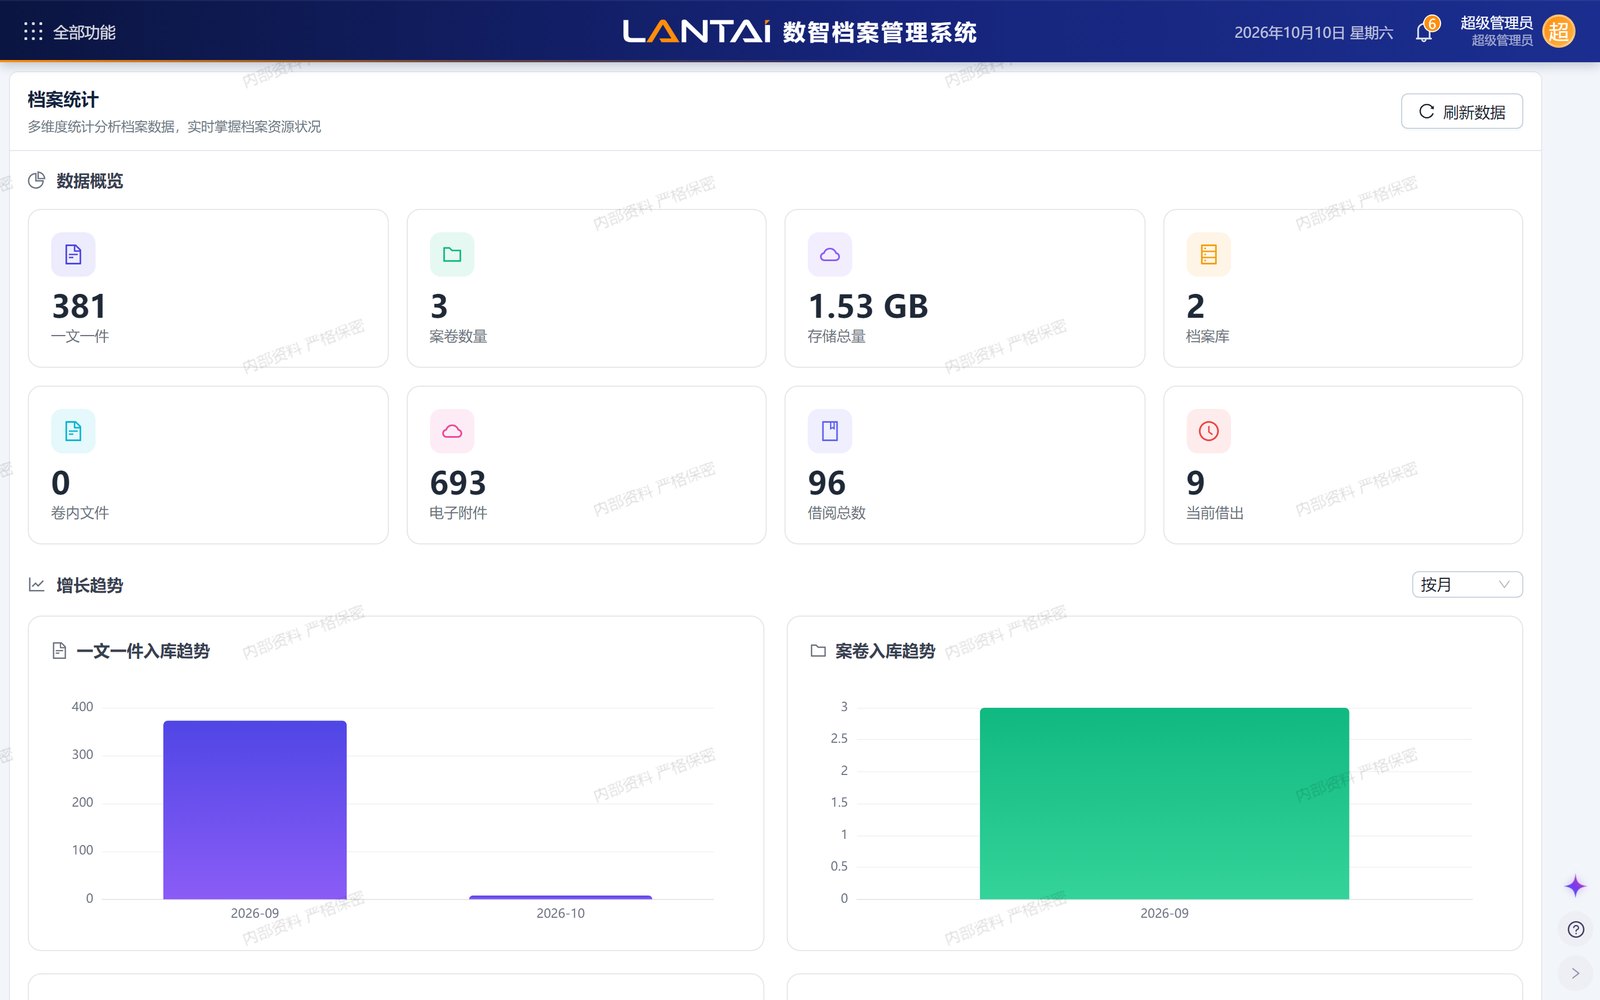This screenshot has height=1000, width=1600.
Task: Click the bookmark icon for 借阅总数
Action: (830, 431)
